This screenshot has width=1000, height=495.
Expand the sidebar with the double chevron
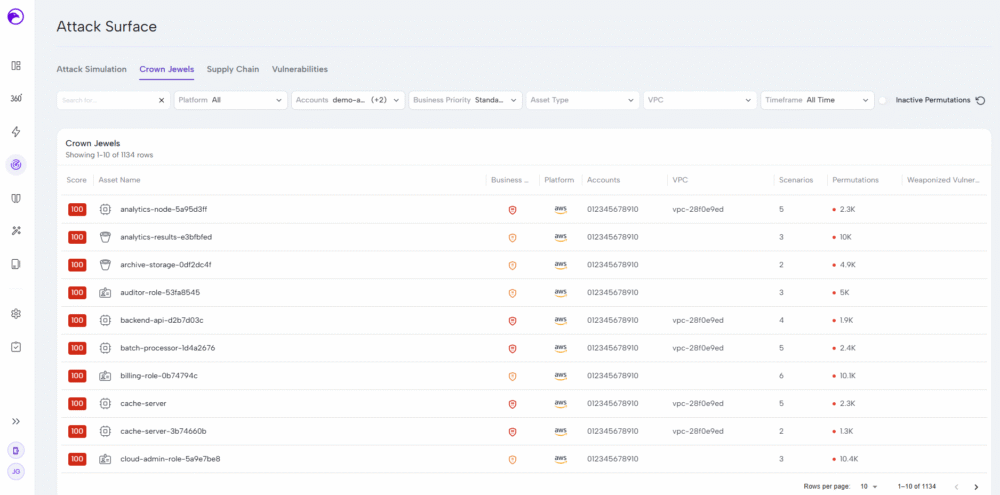click(16, 421)
